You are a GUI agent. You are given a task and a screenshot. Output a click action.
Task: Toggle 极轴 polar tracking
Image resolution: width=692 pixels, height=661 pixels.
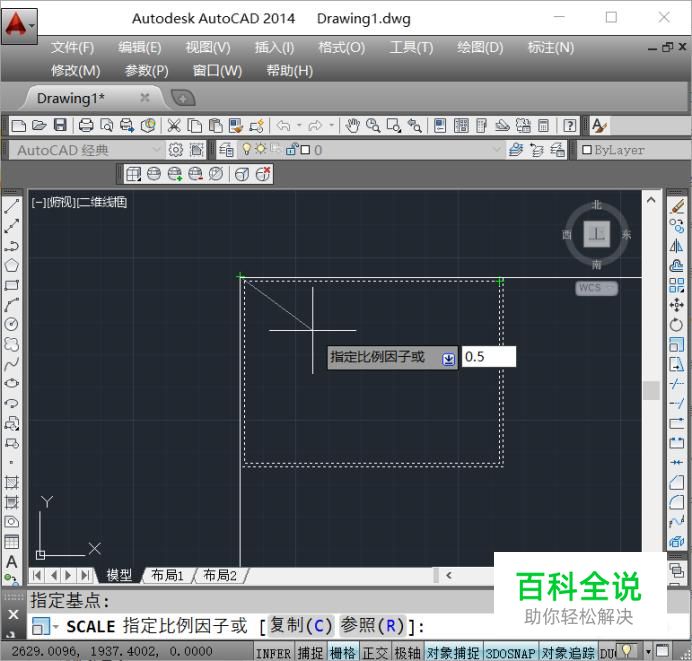pos(407,653)
